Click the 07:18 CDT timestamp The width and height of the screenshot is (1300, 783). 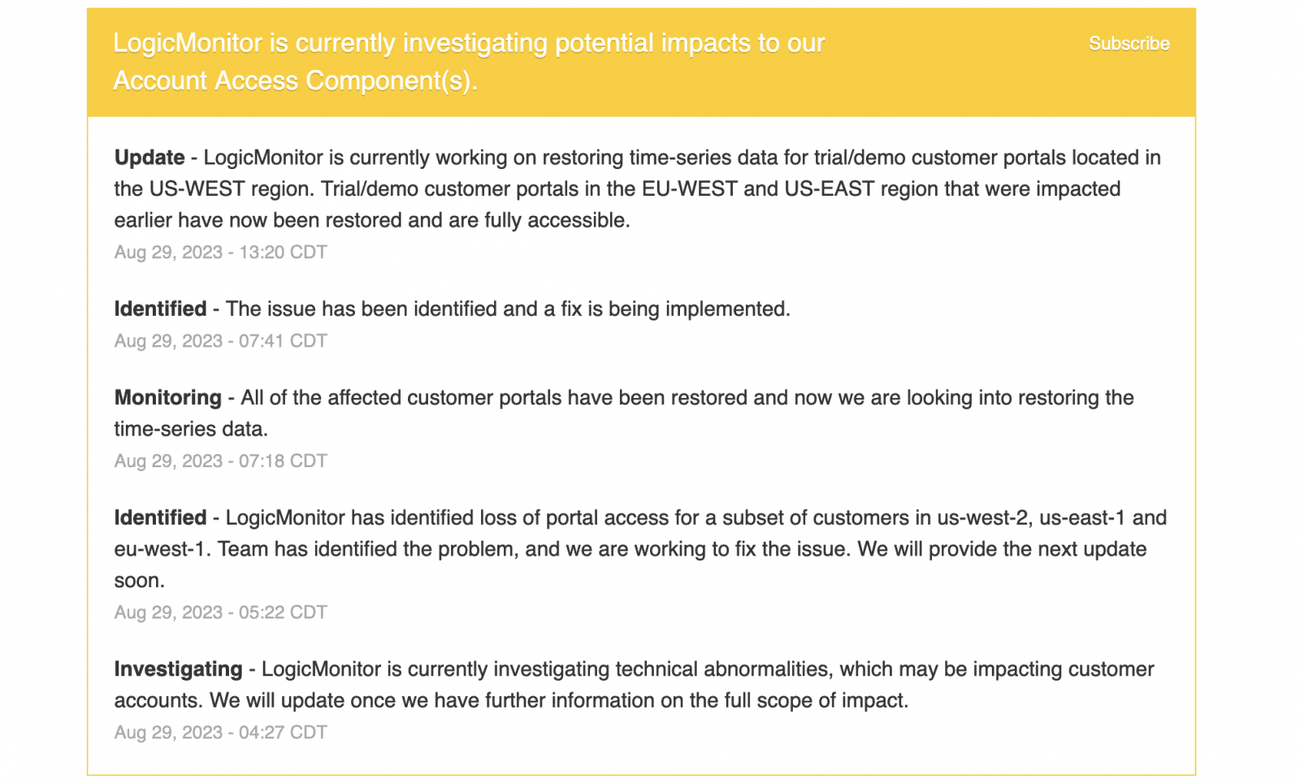(220, 461)
